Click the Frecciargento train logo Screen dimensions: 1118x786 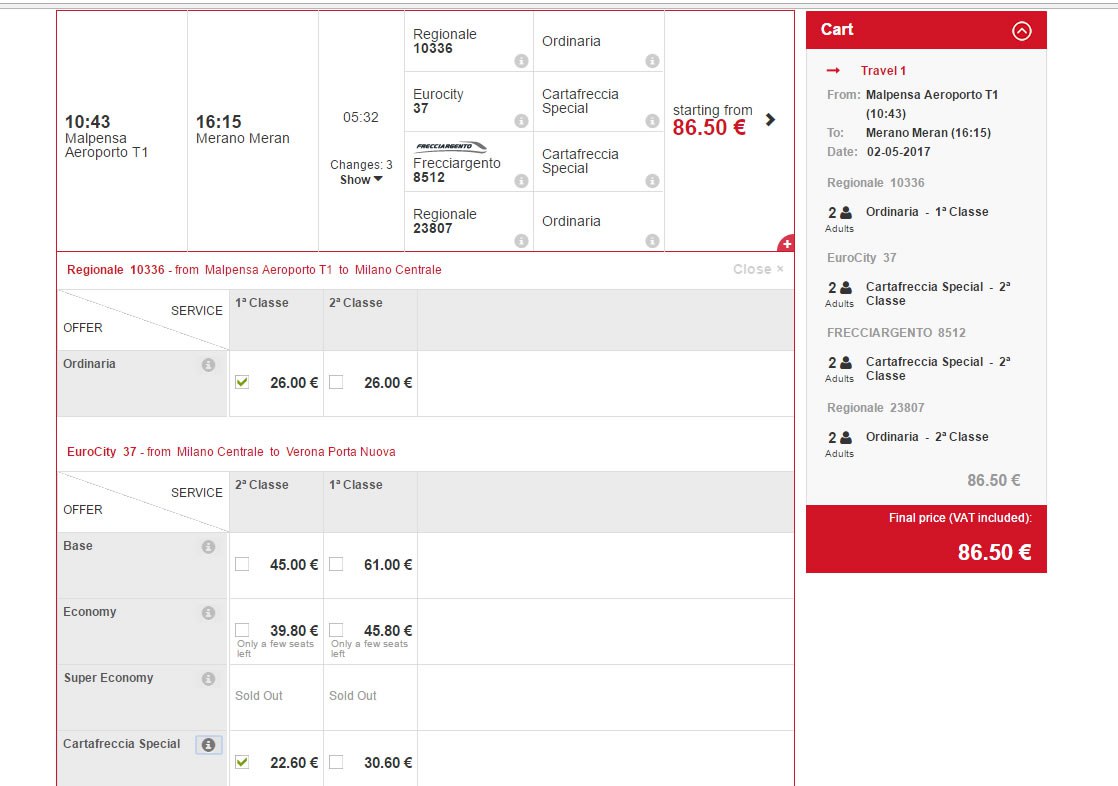point(450,147)
